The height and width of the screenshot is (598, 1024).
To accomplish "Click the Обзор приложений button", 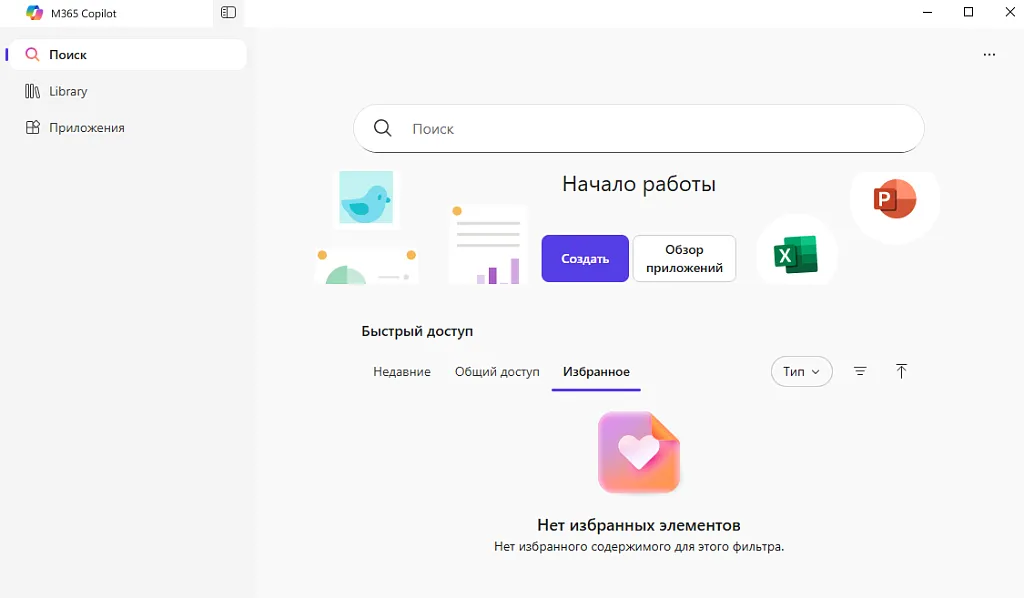I will pyautogui.click(x=684, y=258).
